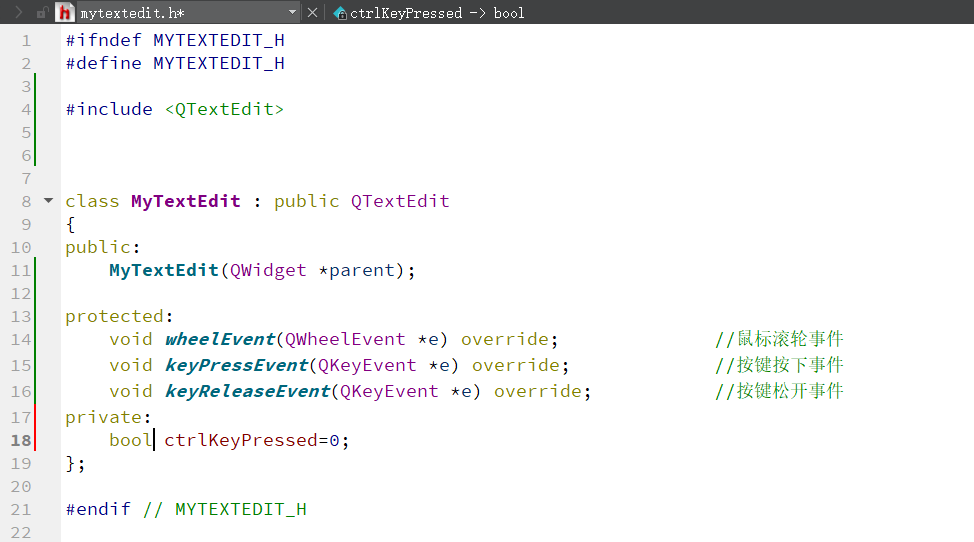This screenshot has width=974, height=542.
Task: Collapse the MyTextEdit class fold arrow
Action: coord(48,201)
